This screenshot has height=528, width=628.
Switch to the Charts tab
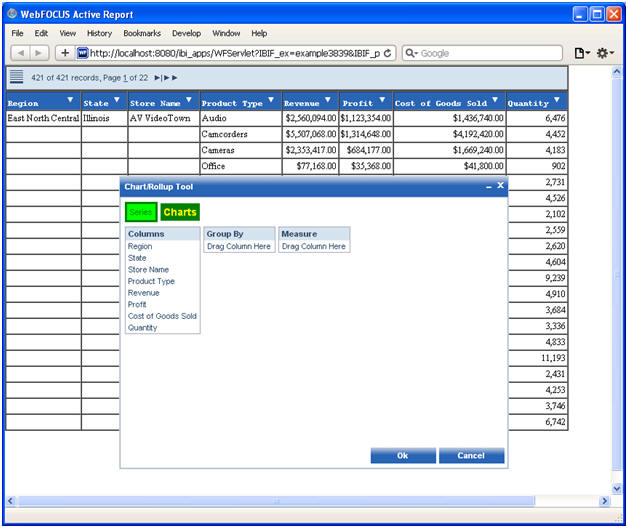coord(180,212)
